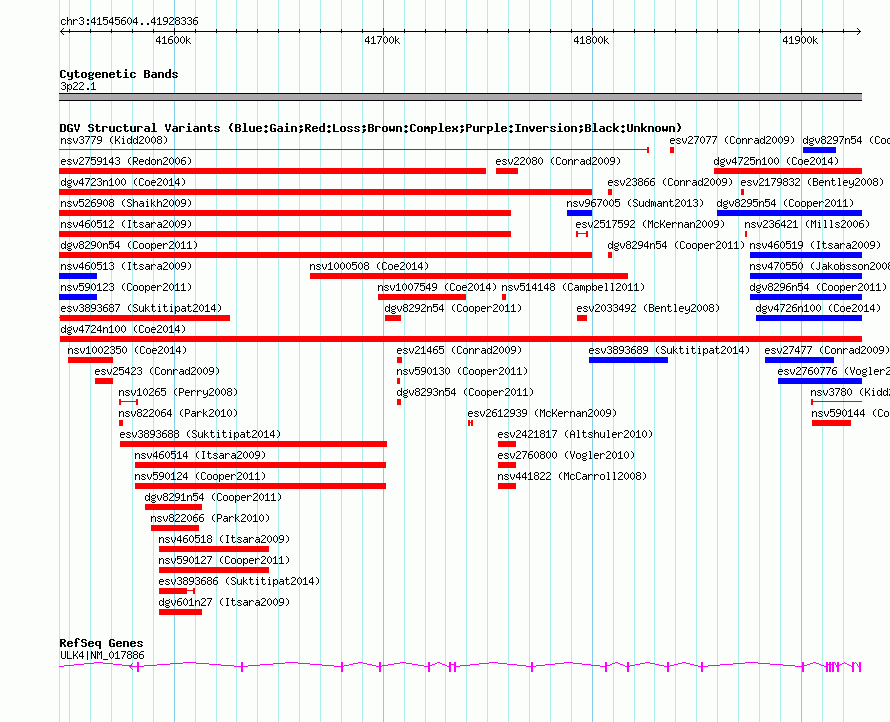Click nsv460519 (Itsara2009) label

click(x=815, y=245)
